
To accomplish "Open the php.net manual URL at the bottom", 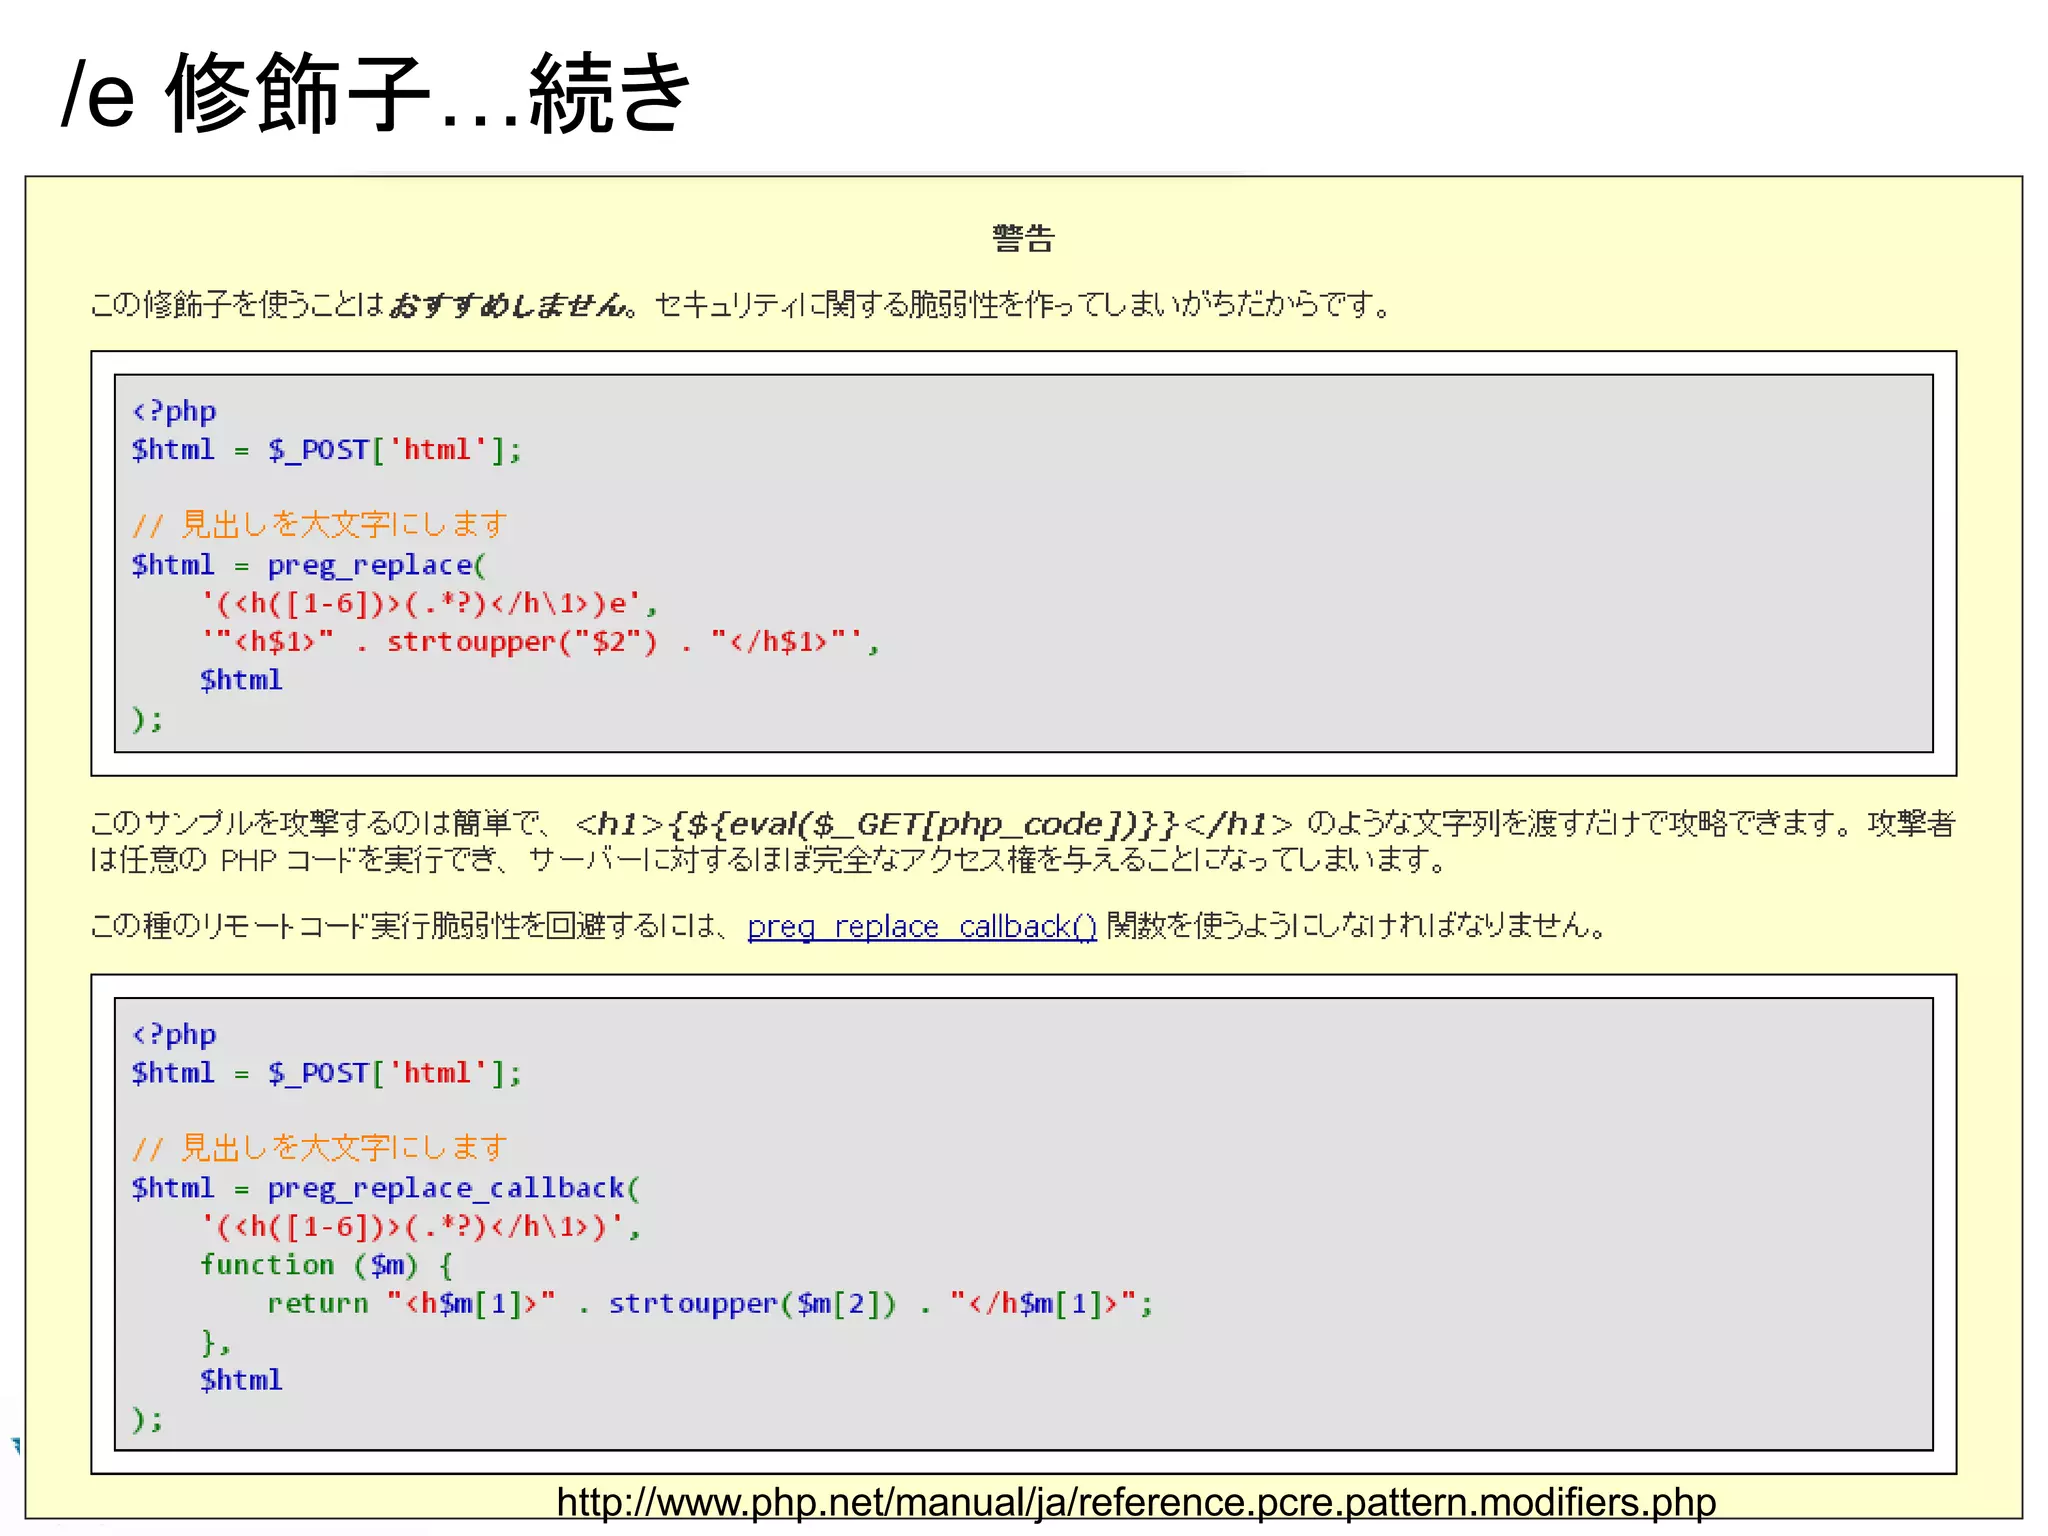I will click(1136, 1502).
